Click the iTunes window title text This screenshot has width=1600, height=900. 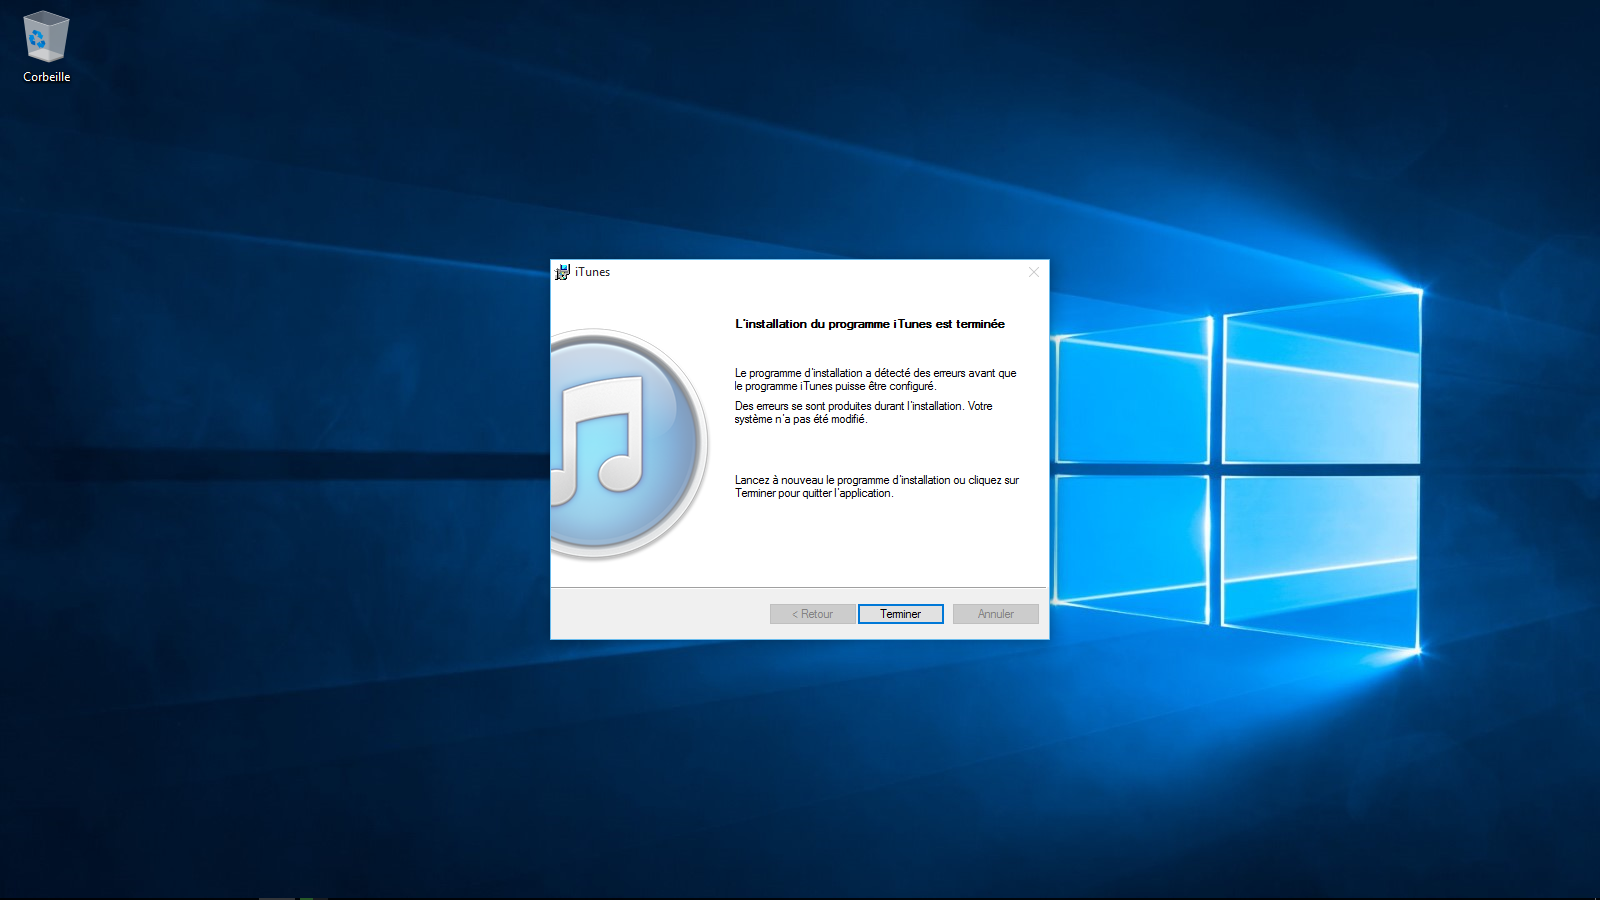[592, 272]
